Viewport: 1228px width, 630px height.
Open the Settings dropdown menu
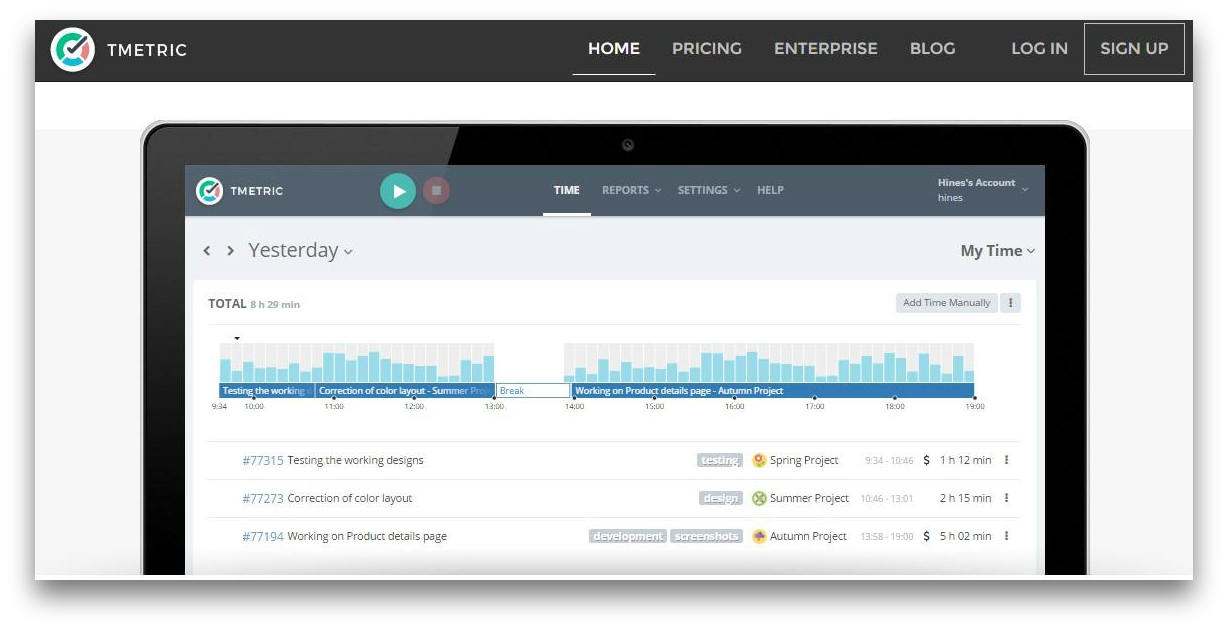pyautogui.click(x=708, y=190)
